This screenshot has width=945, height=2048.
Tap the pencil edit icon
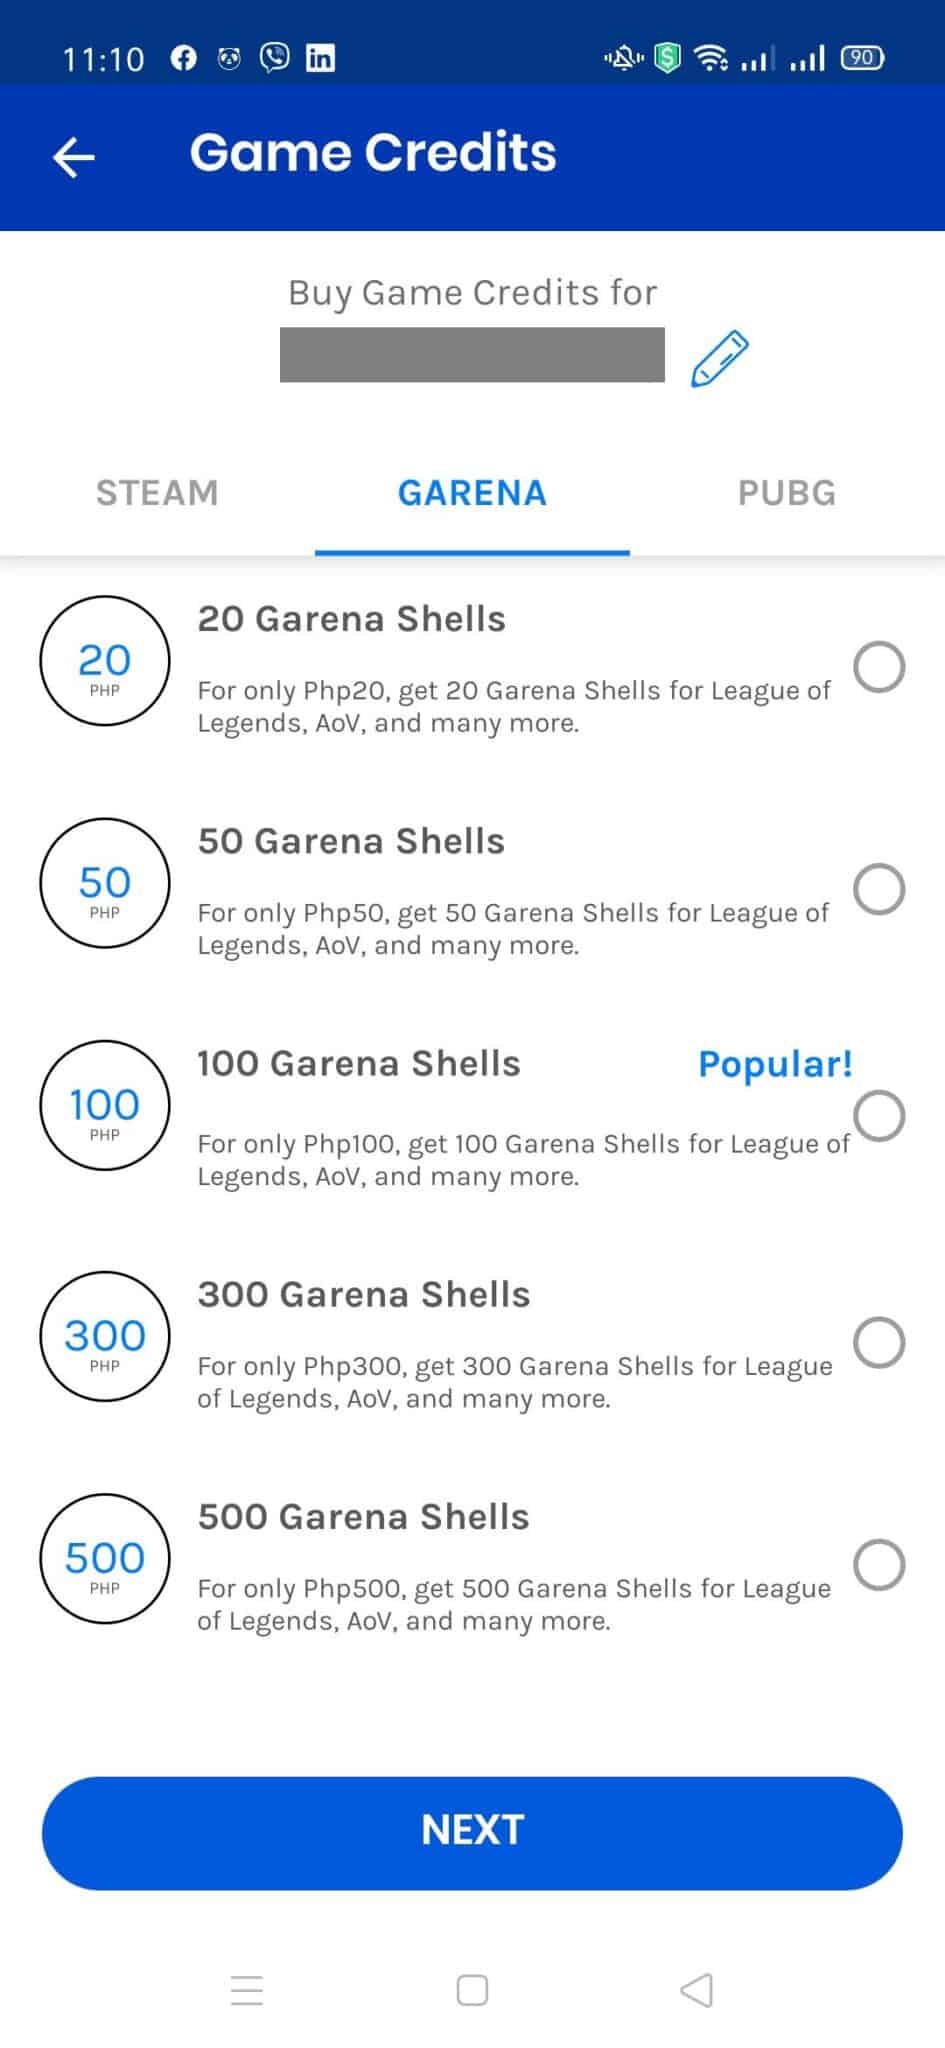click(x=719, y=358)
